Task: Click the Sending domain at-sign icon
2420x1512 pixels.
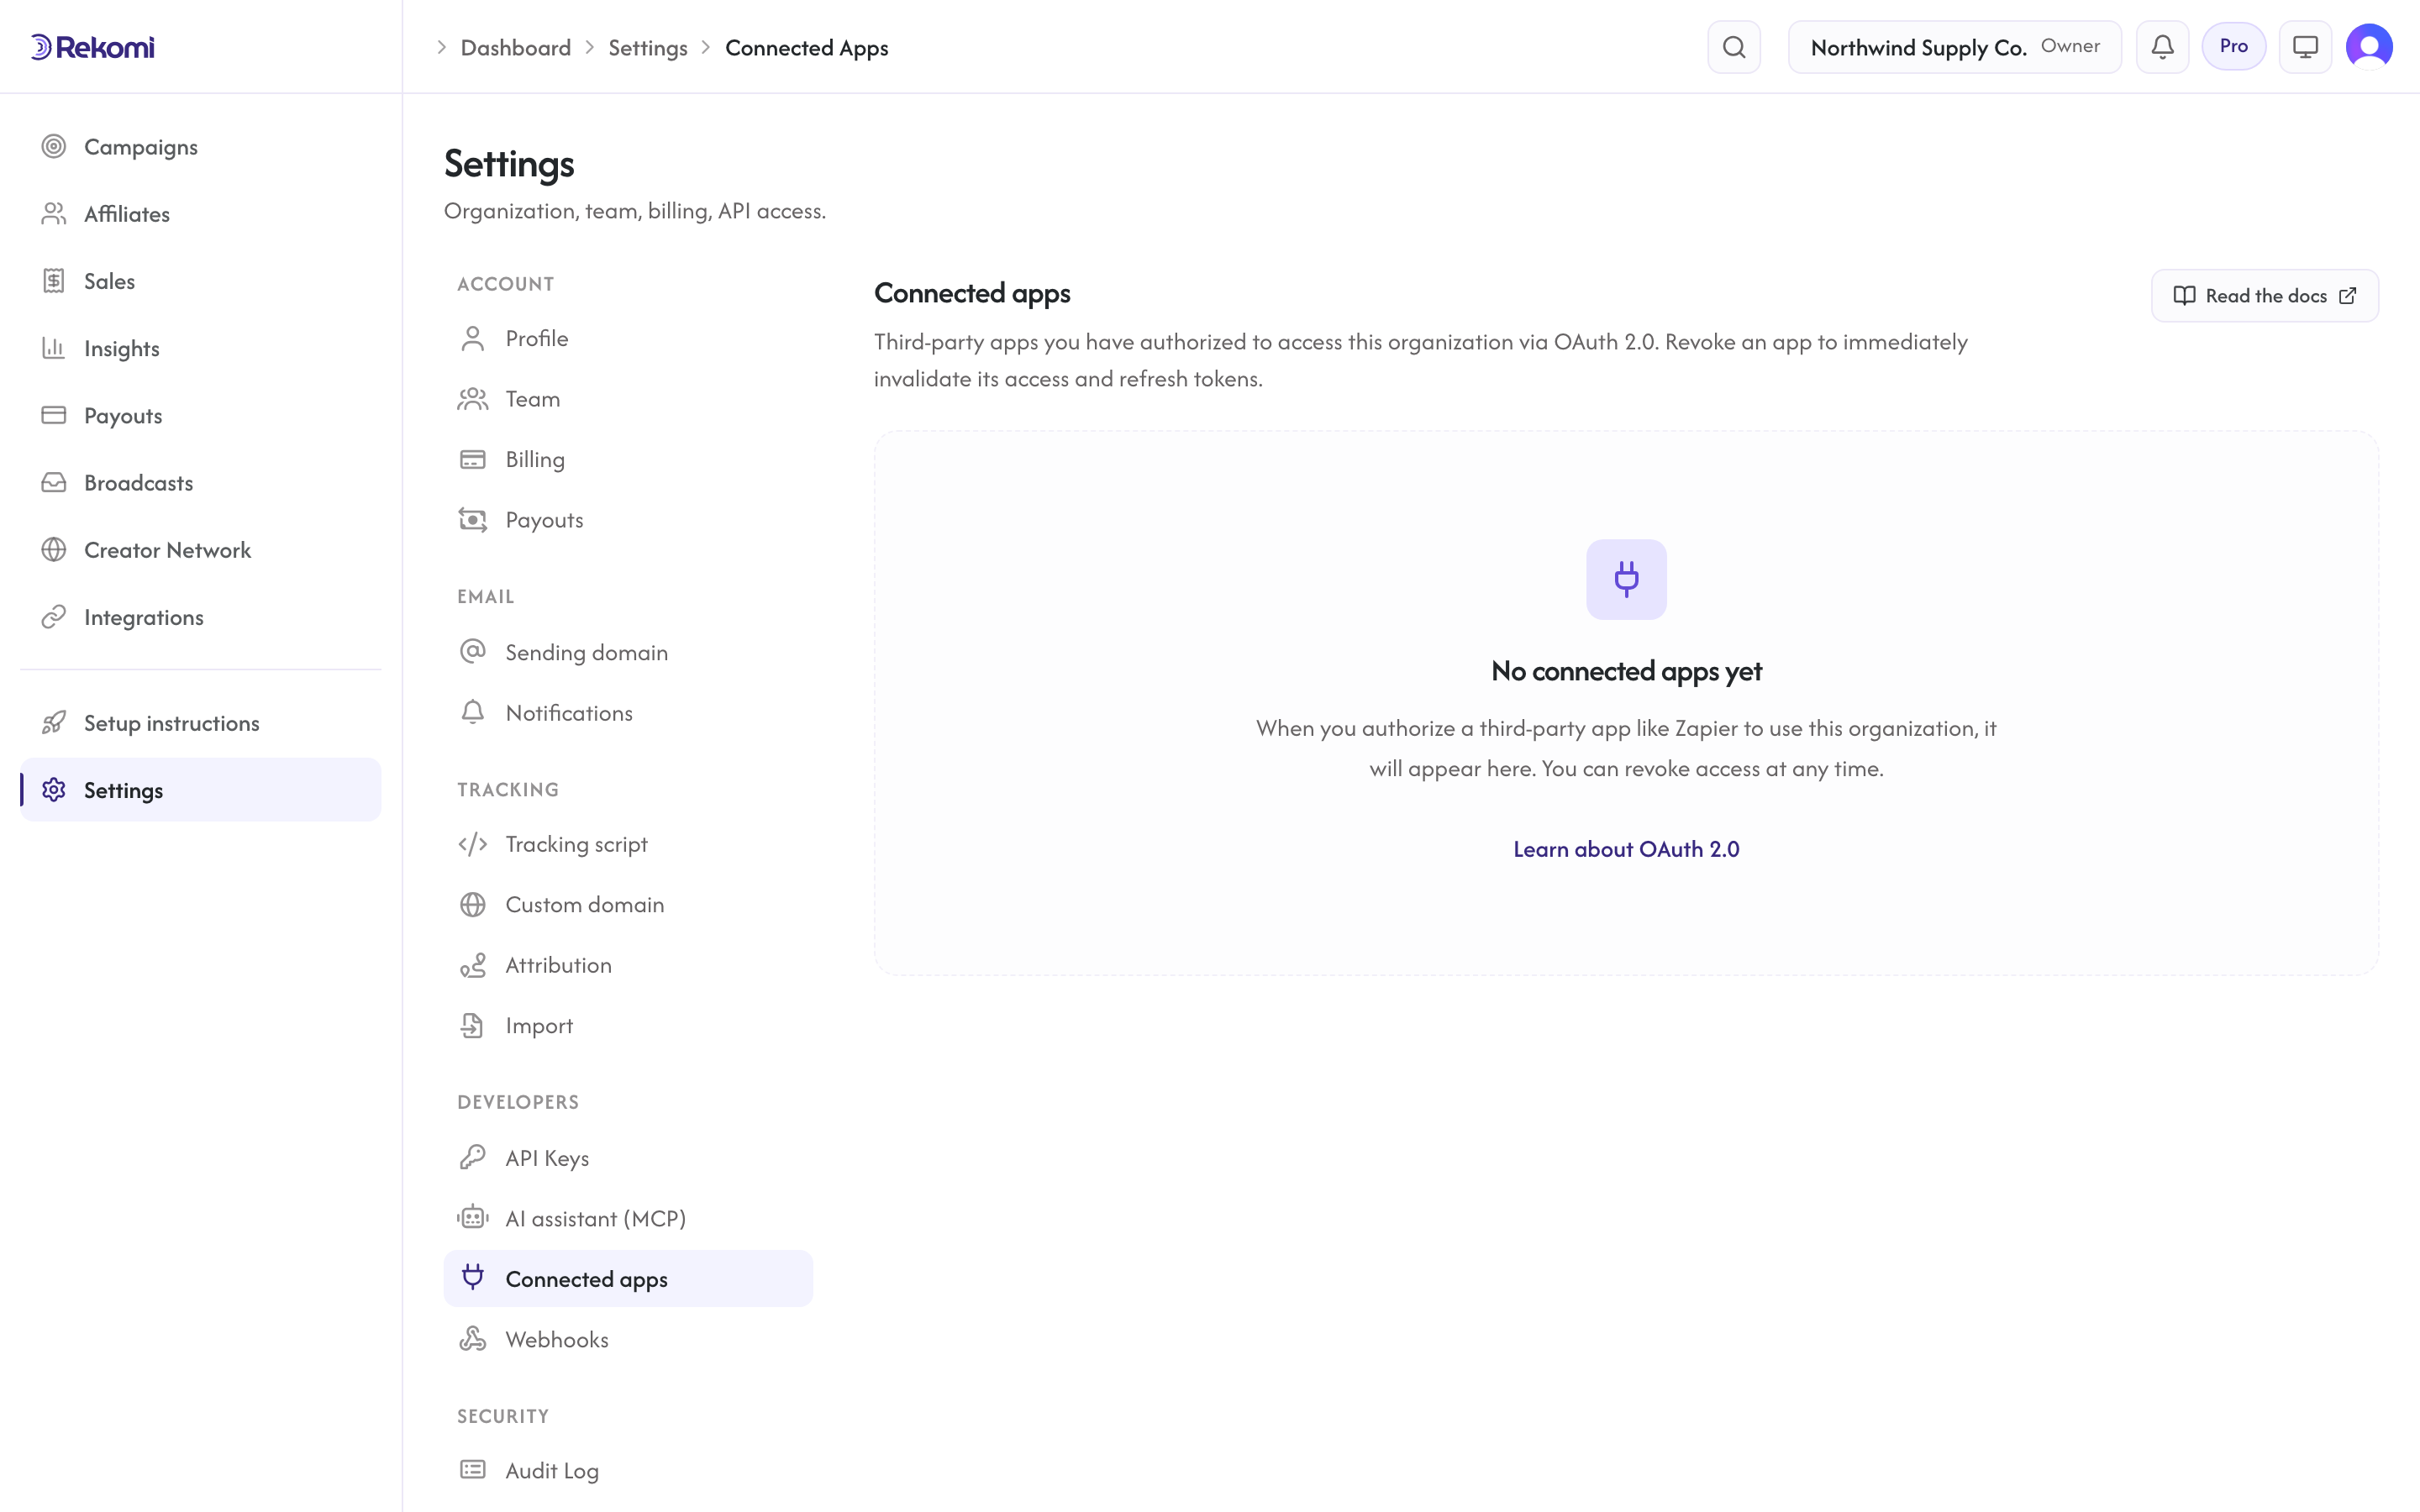Action: 473,652
